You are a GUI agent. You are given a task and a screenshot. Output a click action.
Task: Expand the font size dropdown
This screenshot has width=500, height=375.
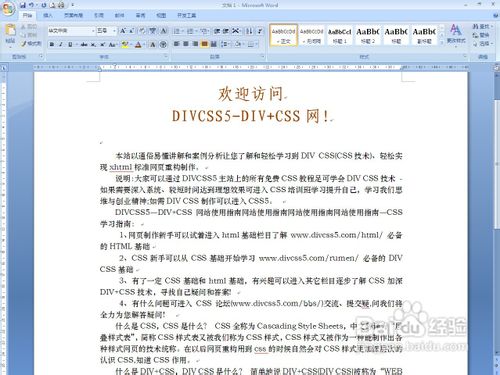(114, 31)
